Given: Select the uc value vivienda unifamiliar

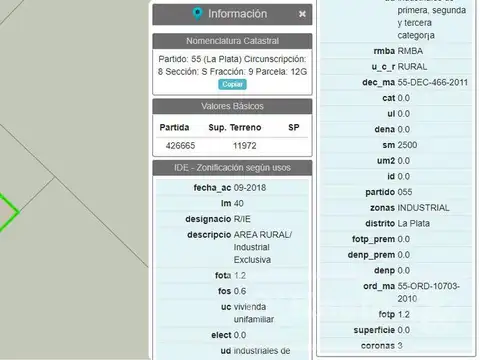Looking at the screenshot, I should click(x=254, y=313).
